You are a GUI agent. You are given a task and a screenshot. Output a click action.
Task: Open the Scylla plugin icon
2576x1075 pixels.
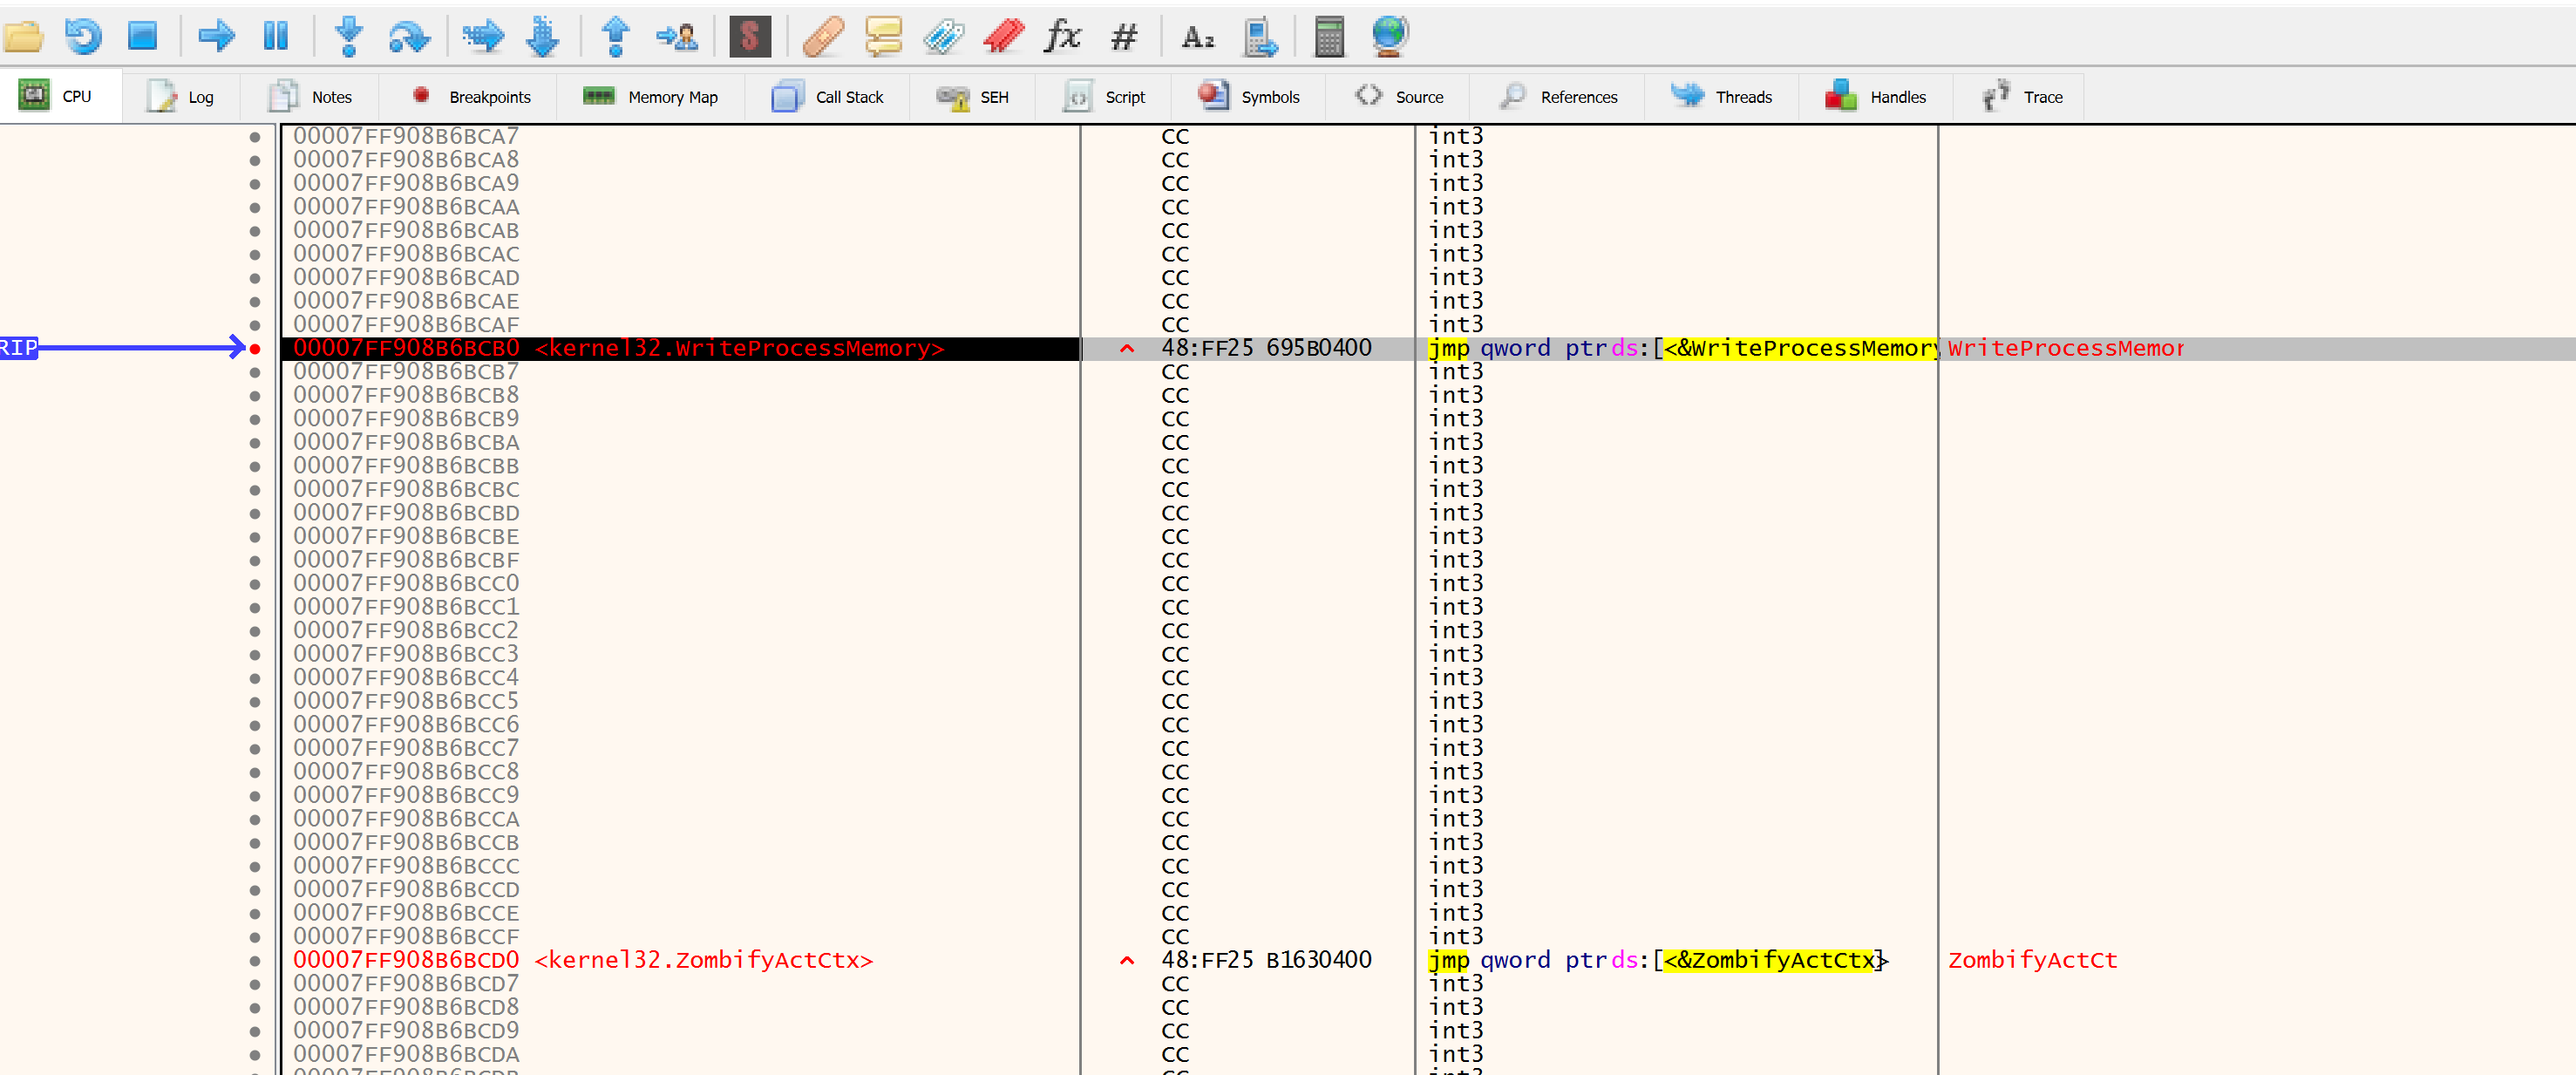click(750, 37)
